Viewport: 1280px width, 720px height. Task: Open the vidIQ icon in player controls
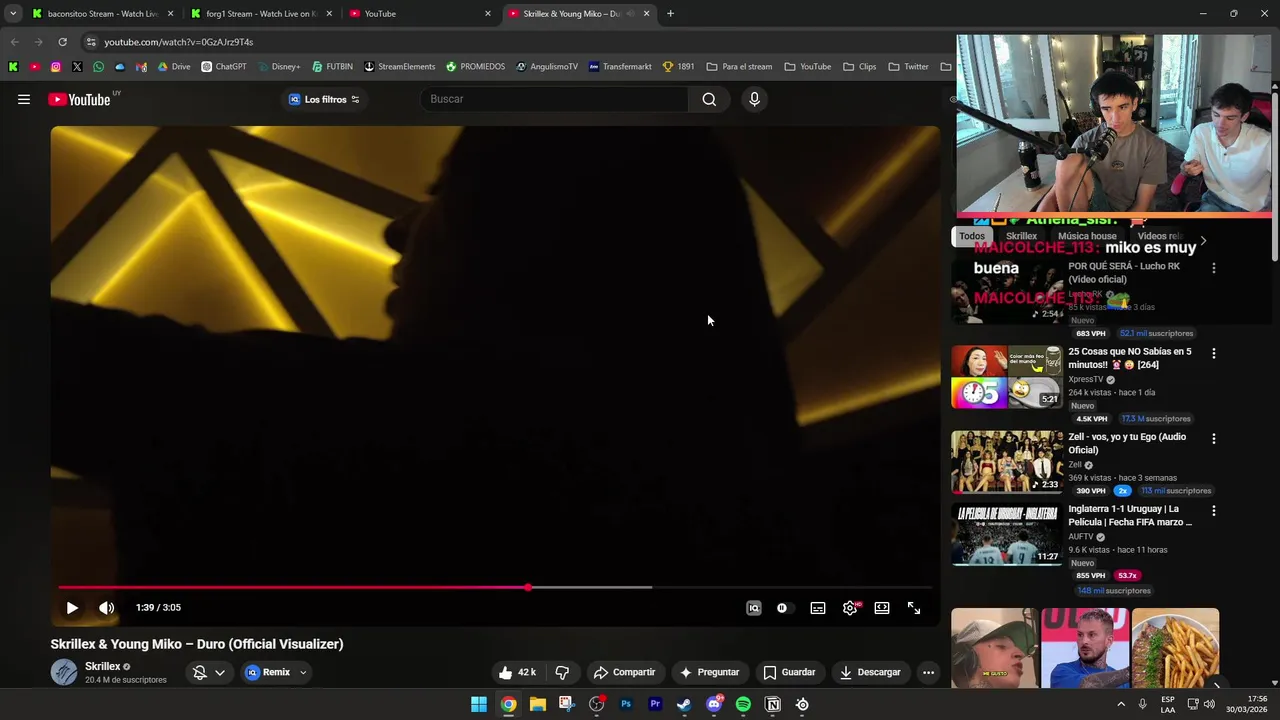coord(754,608)
